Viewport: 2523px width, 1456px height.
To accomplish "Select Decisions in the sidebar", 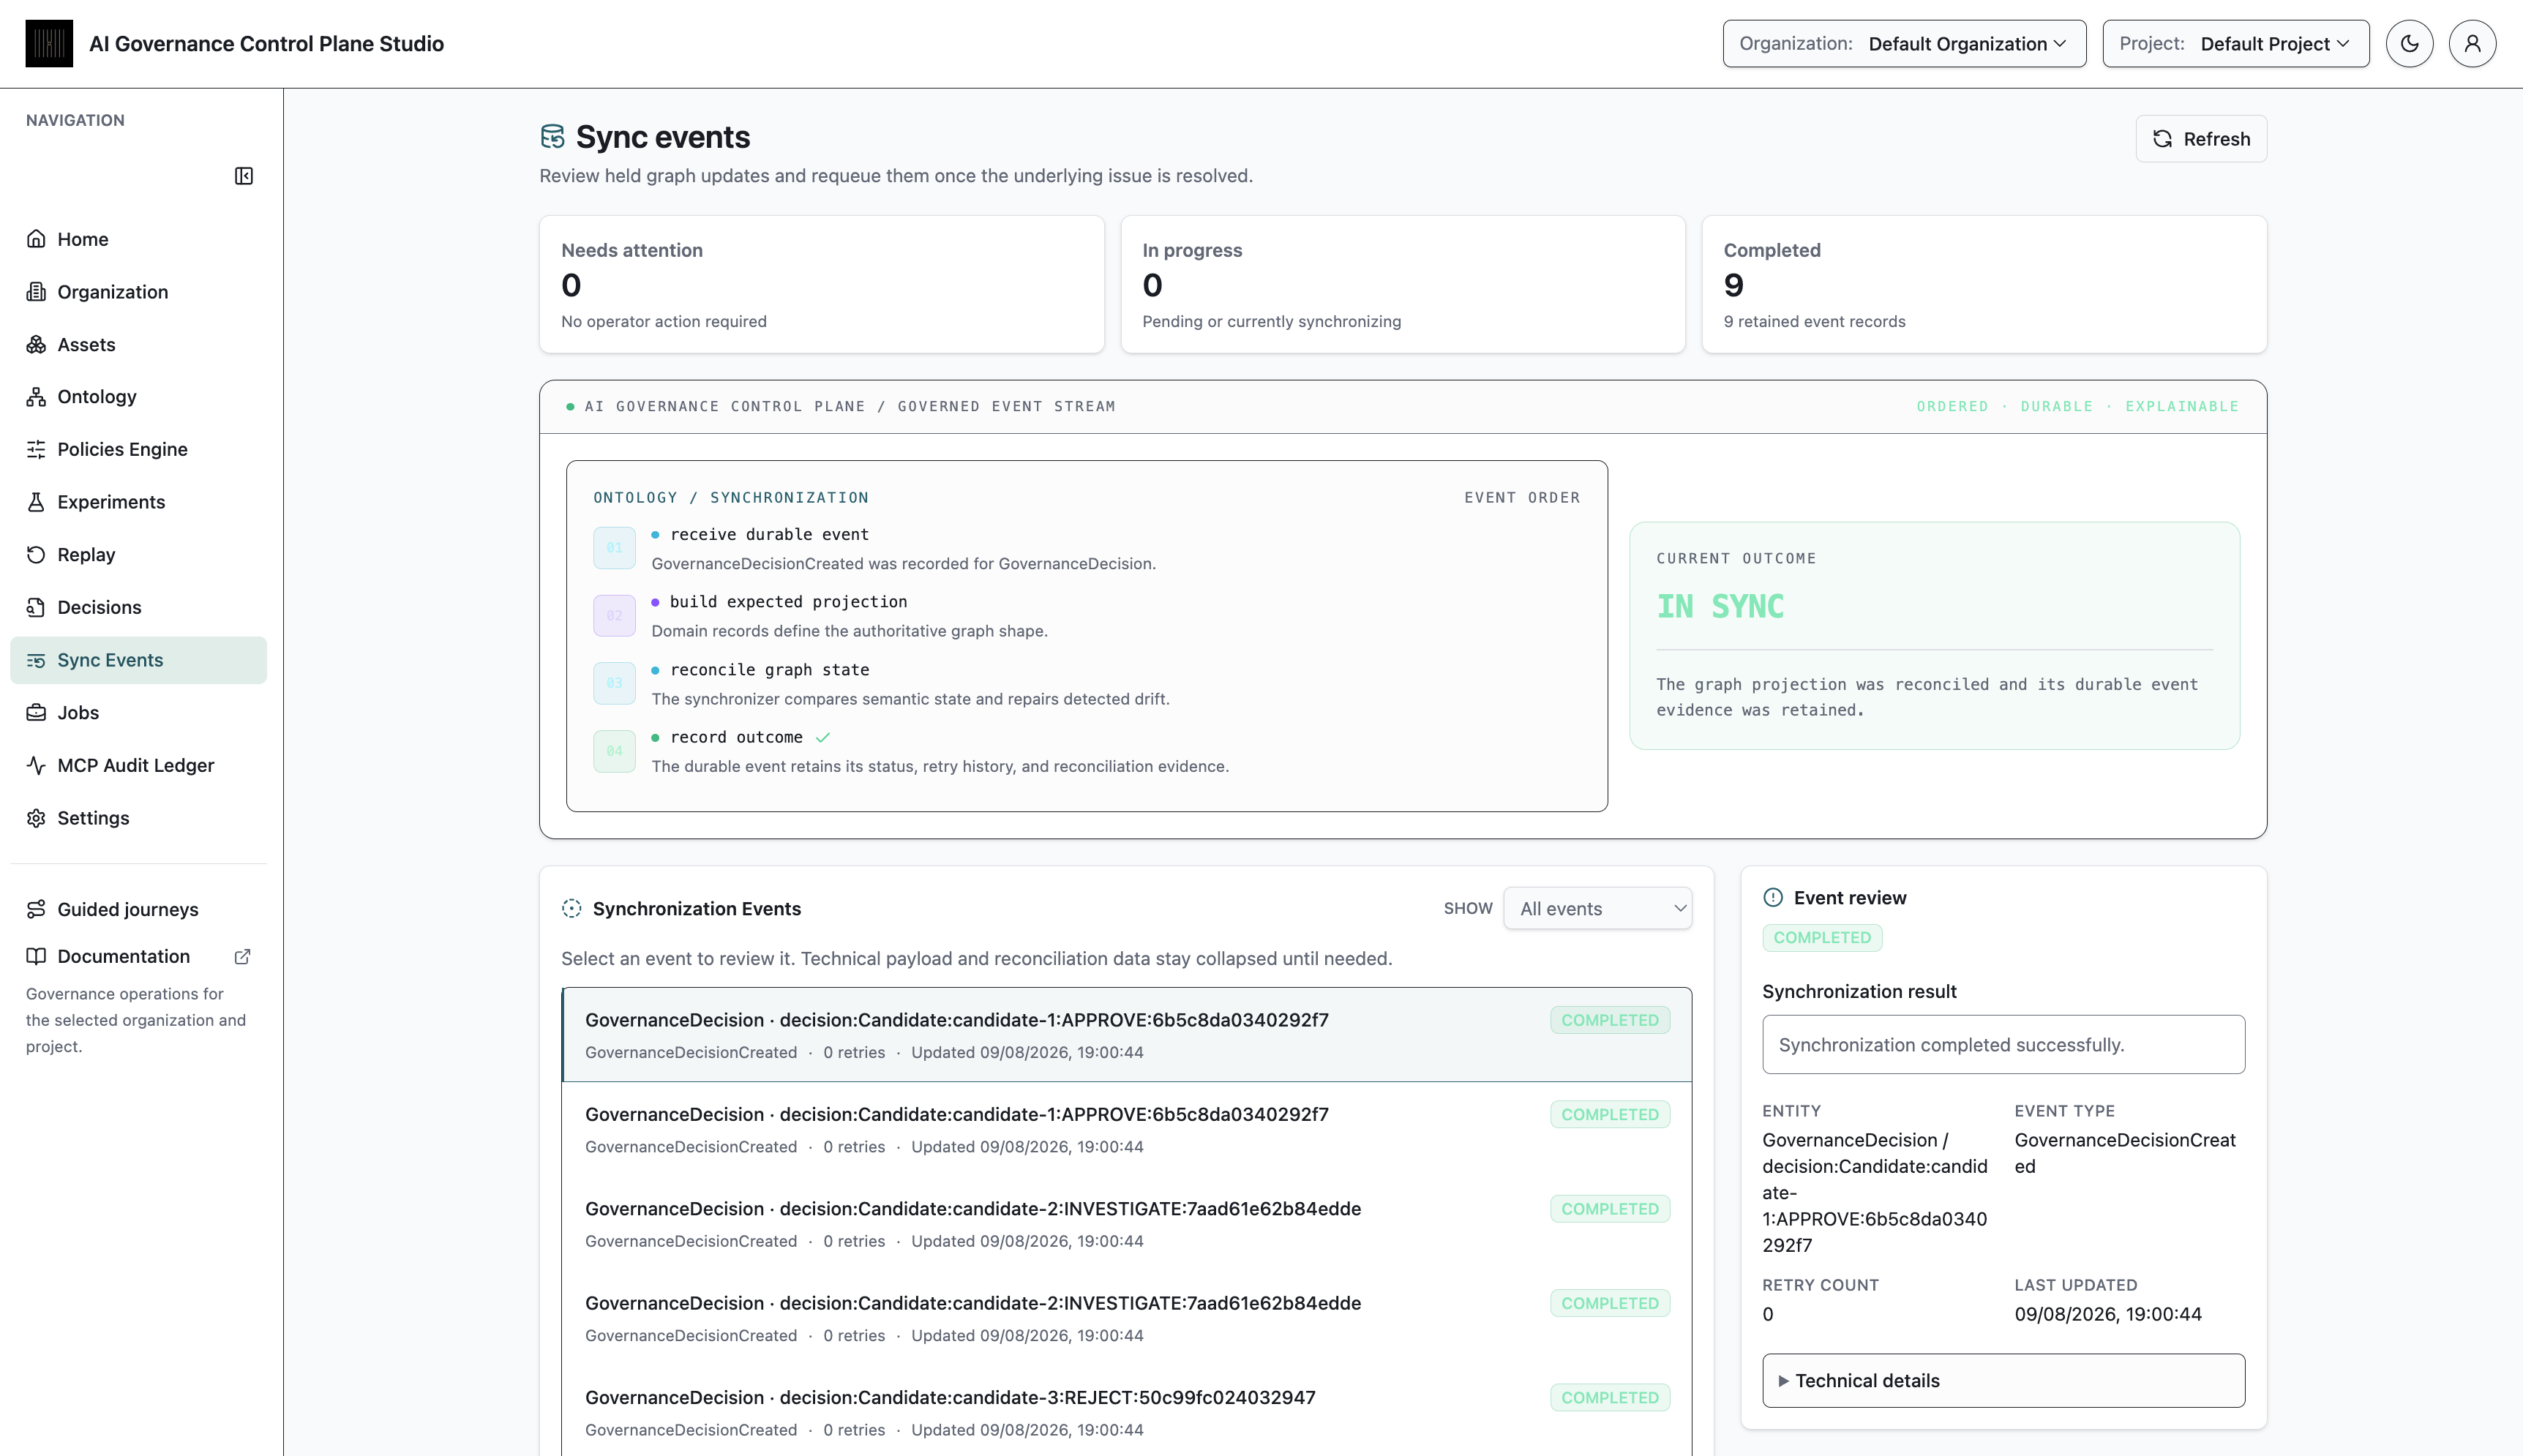I will tap(138, 607).
